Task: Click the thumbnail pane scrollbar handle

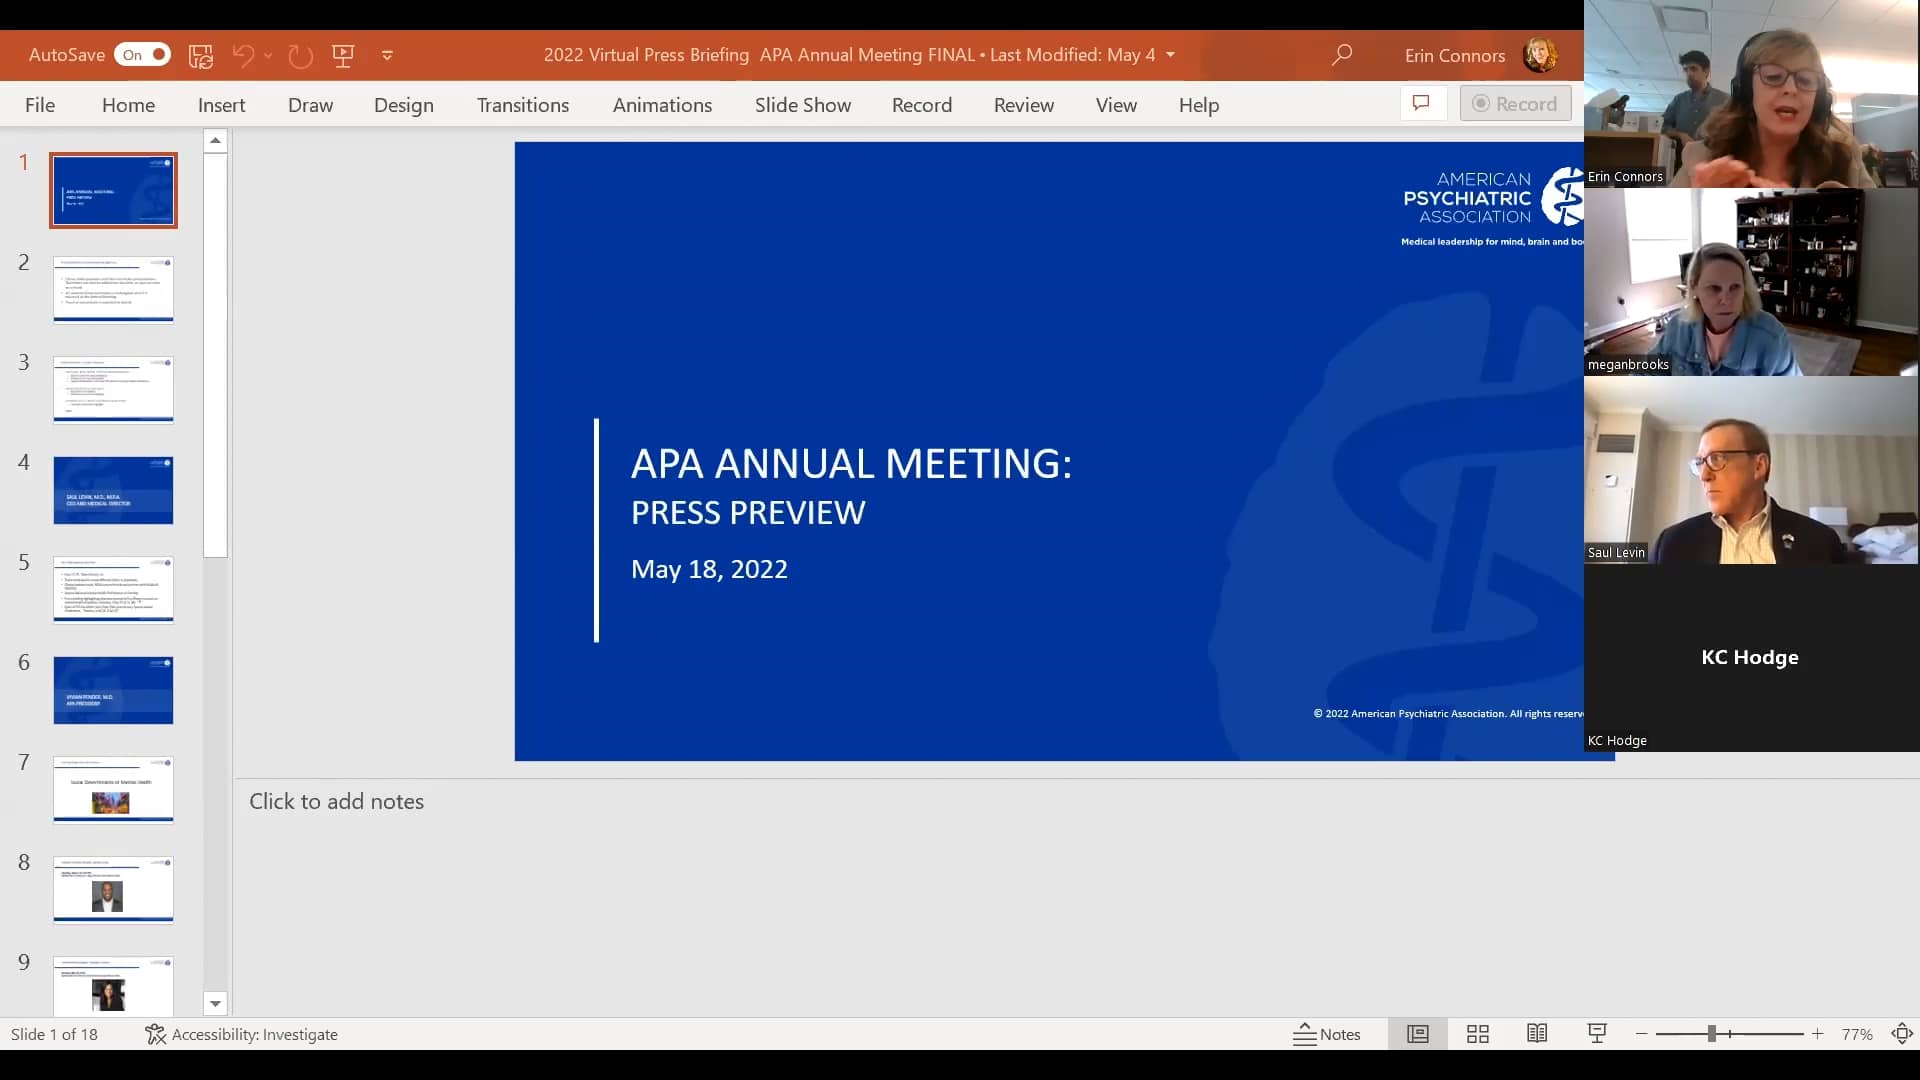Action: pyautogui.click(x=215, y=355)
